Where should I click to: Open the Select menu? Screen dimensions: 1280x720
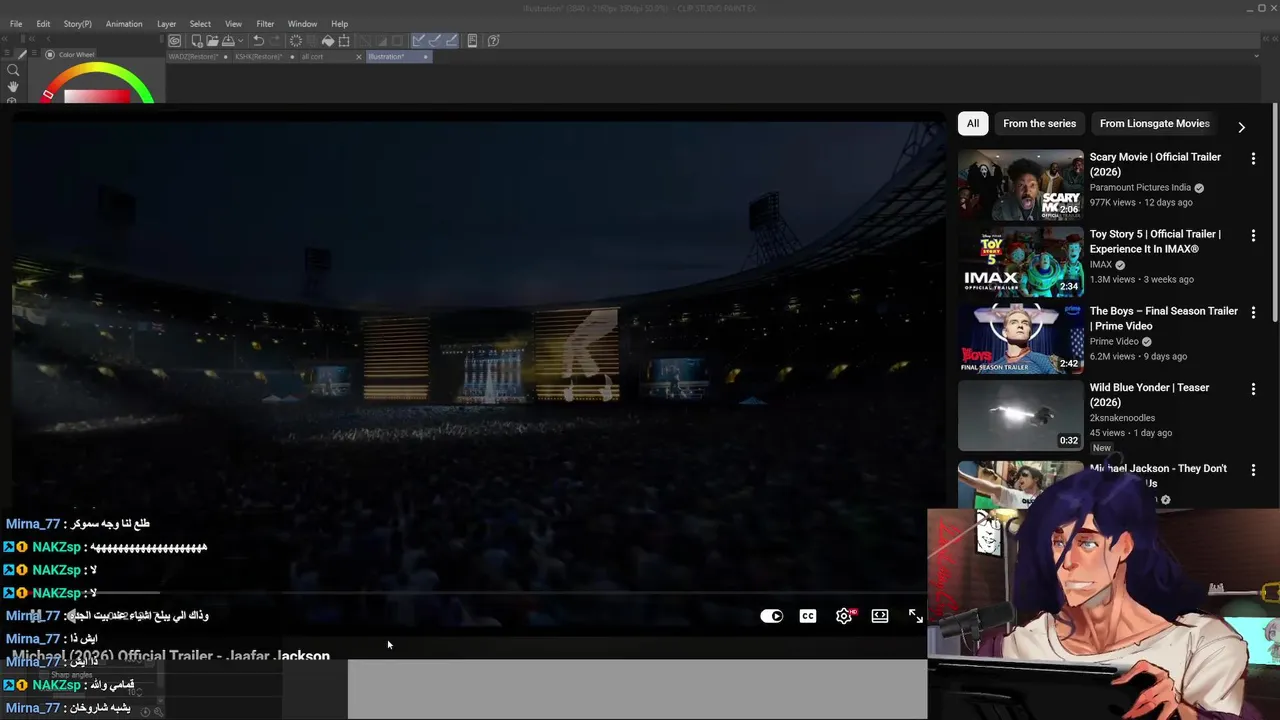pos(200,24)
